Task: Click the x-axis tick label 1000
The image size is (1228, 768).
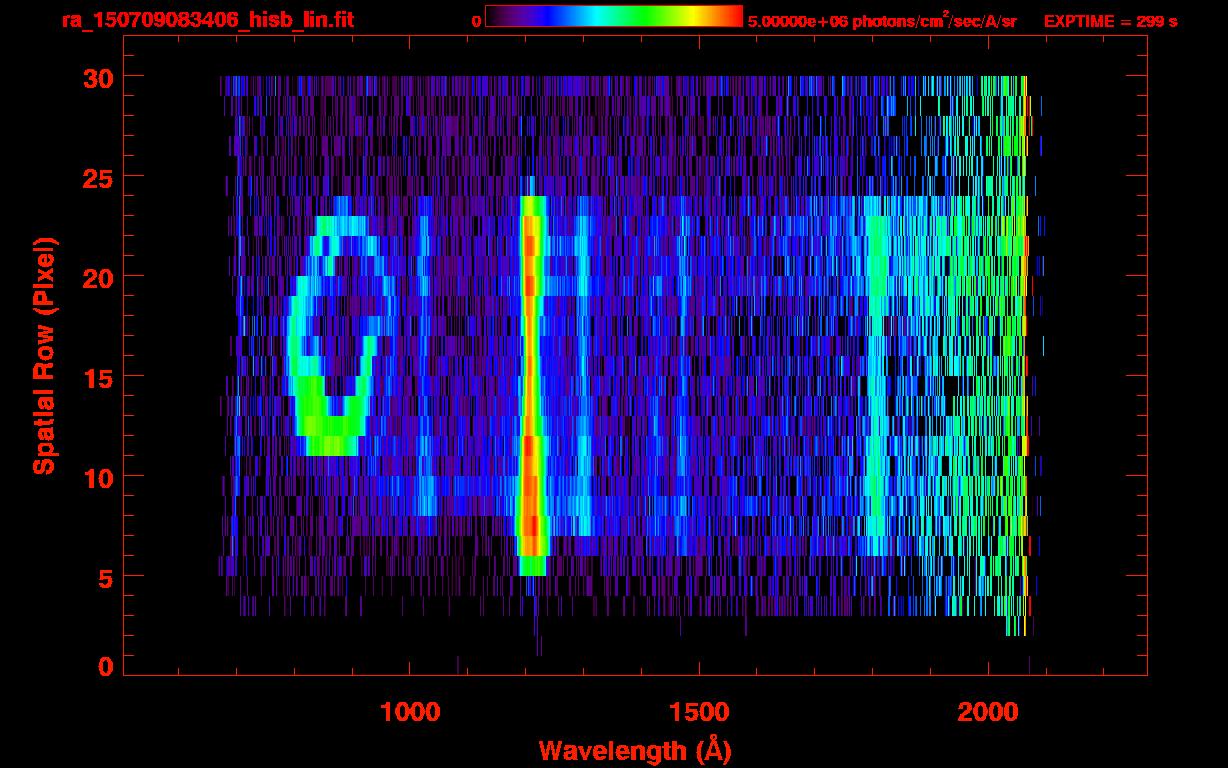Action: [x=410, y=712]
